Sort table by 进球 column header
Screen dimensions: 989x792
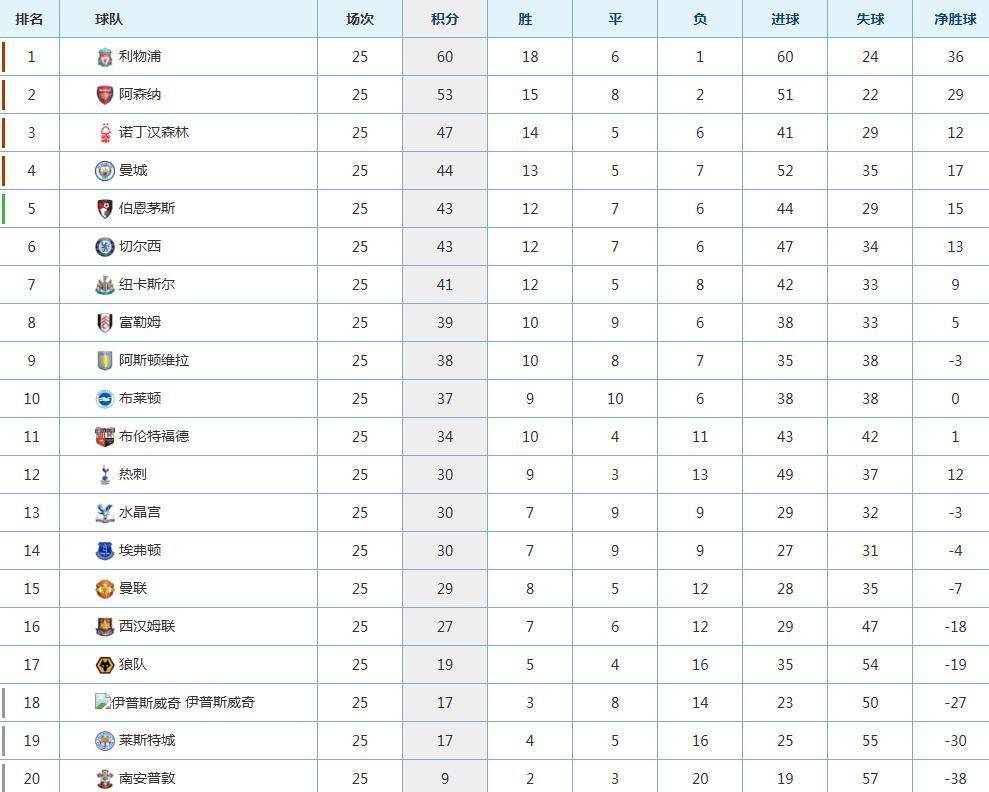click(785, 19)
